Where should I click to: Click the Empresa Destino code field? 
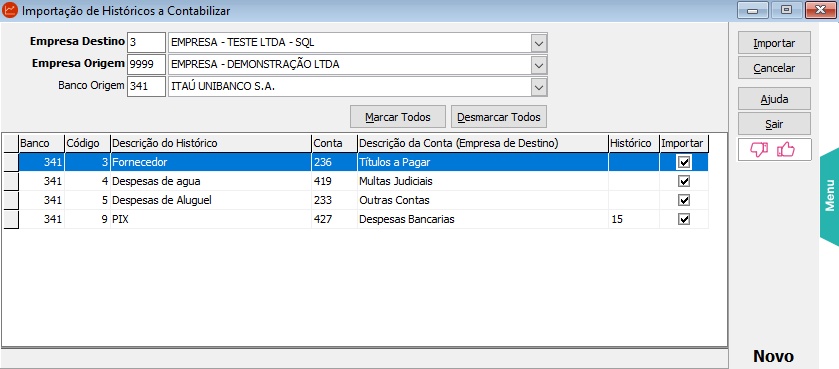[147, 43]
